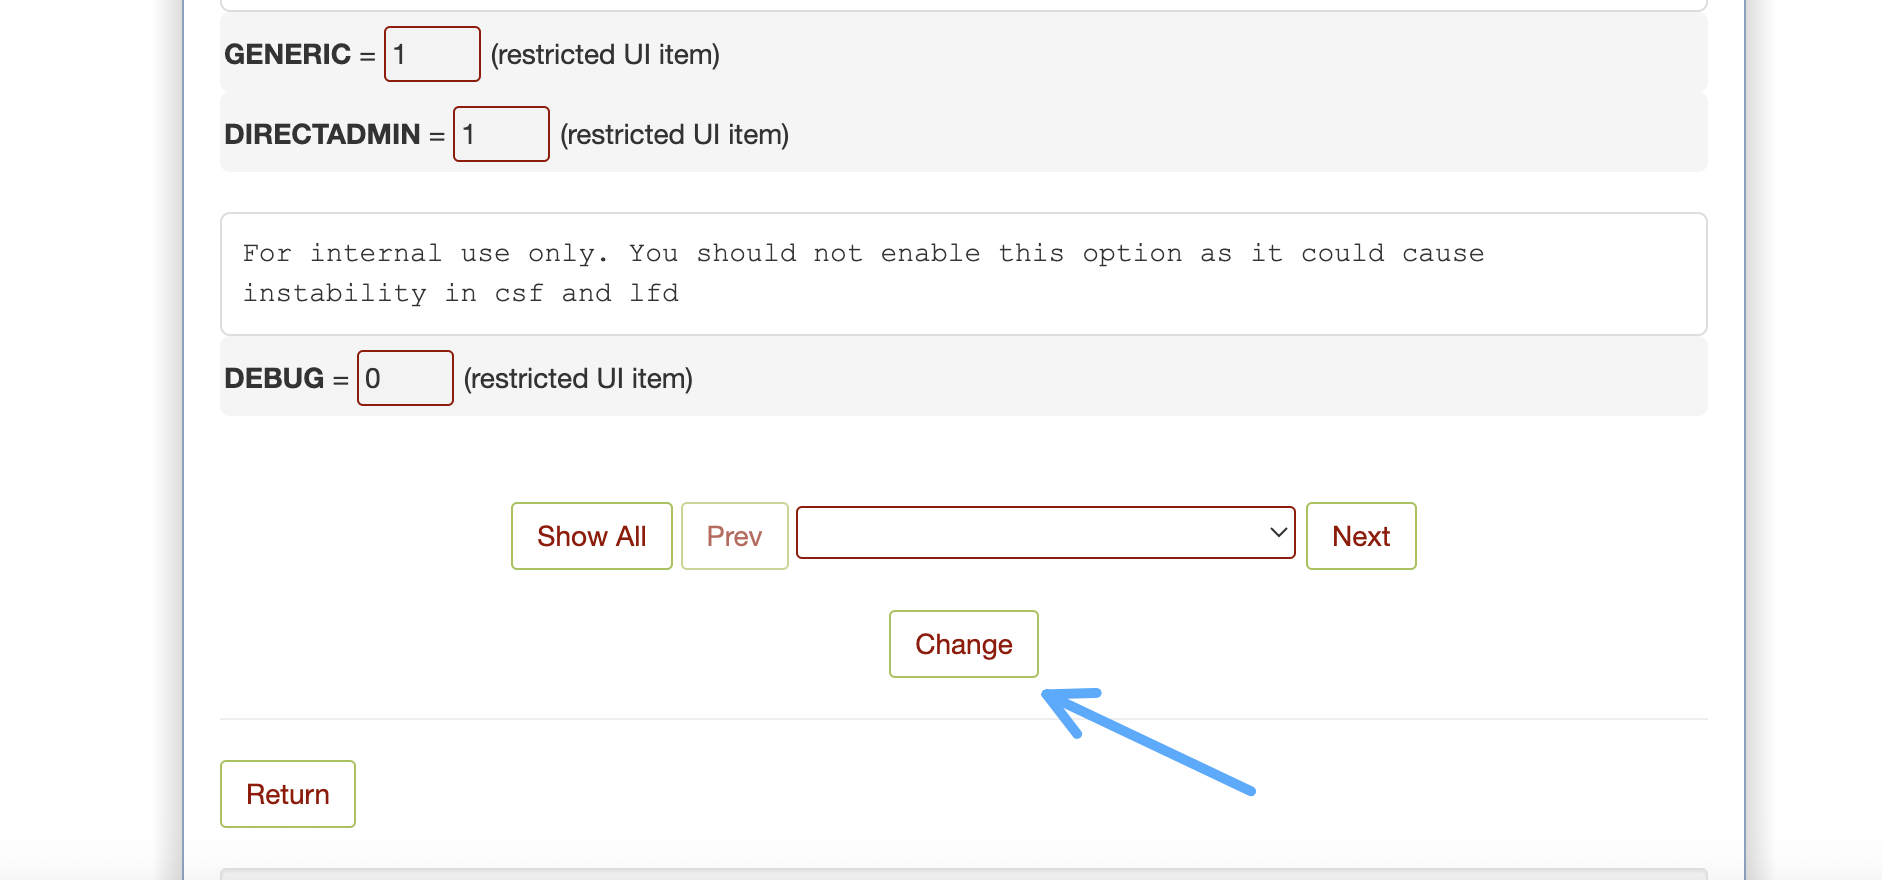Click restricted UI item note beside DIRECTADMIN
This screenshot has height=880, width=1882.
[675, 135]
